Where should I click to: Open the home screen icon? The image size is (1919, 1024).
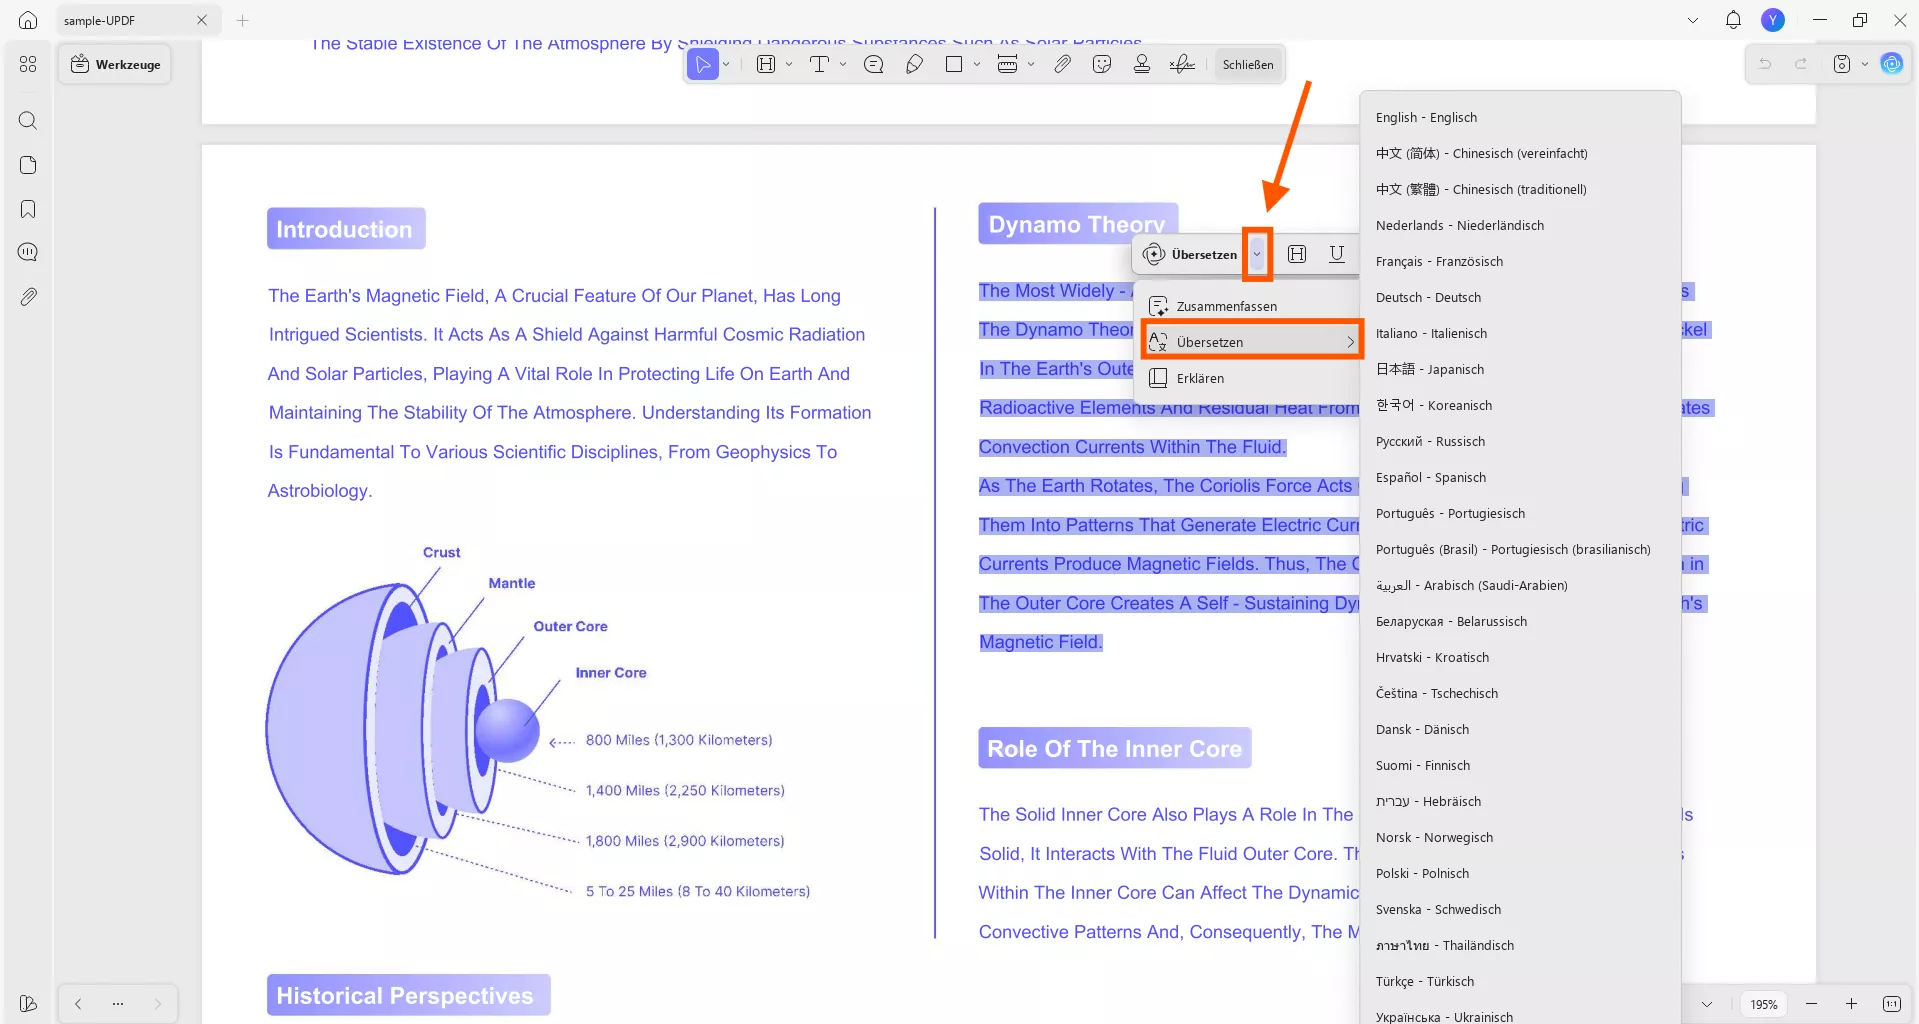(x=28, y=20)
